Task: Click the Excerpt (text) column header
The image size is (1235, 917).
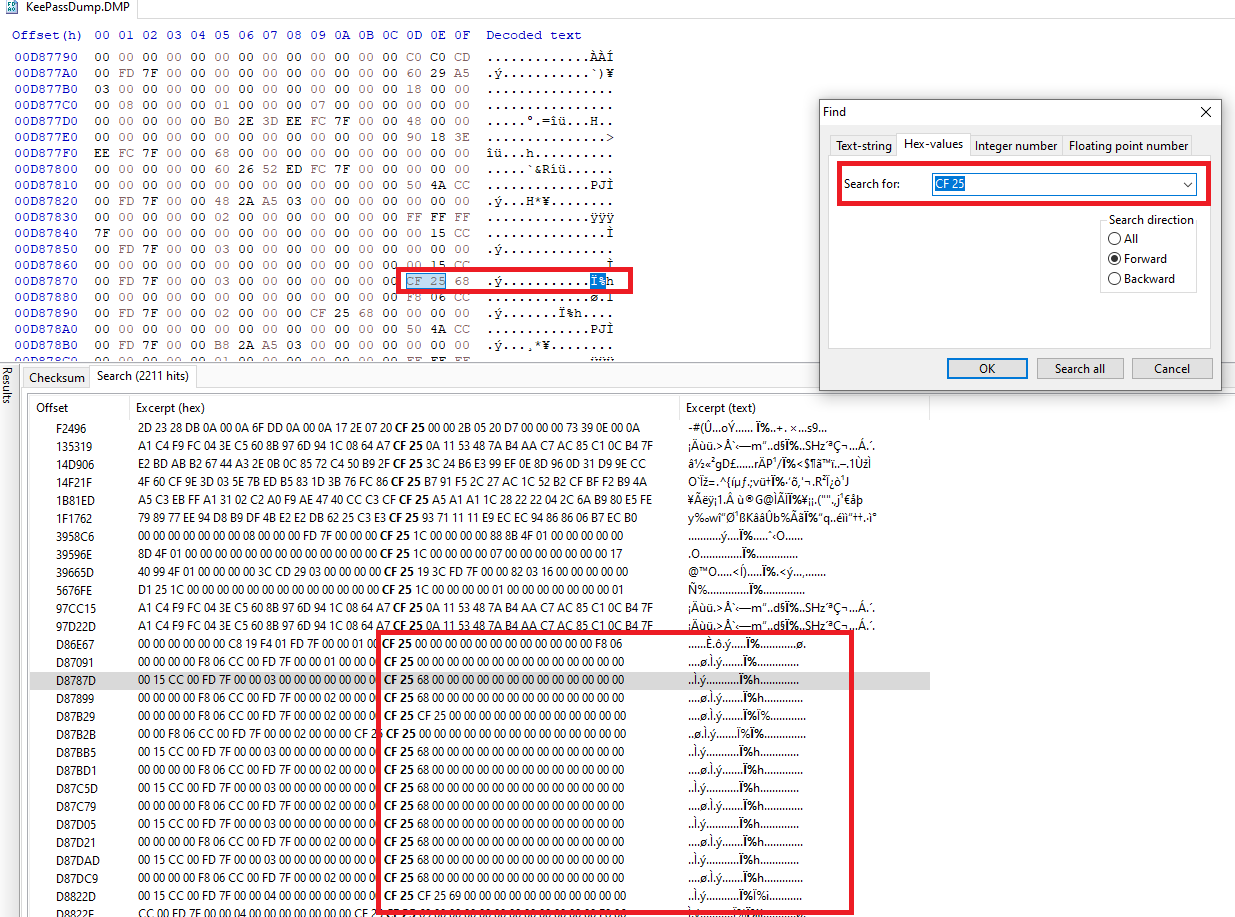Action: coord(720,408)
